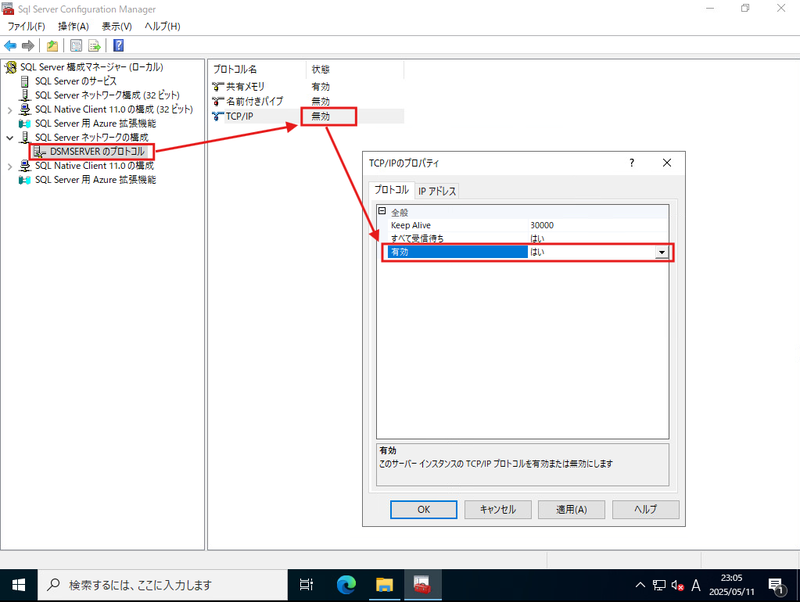800x602 pixels.
Task: Open the Windows Start menu
Action: pyautogui.click(x=18, y=585)
